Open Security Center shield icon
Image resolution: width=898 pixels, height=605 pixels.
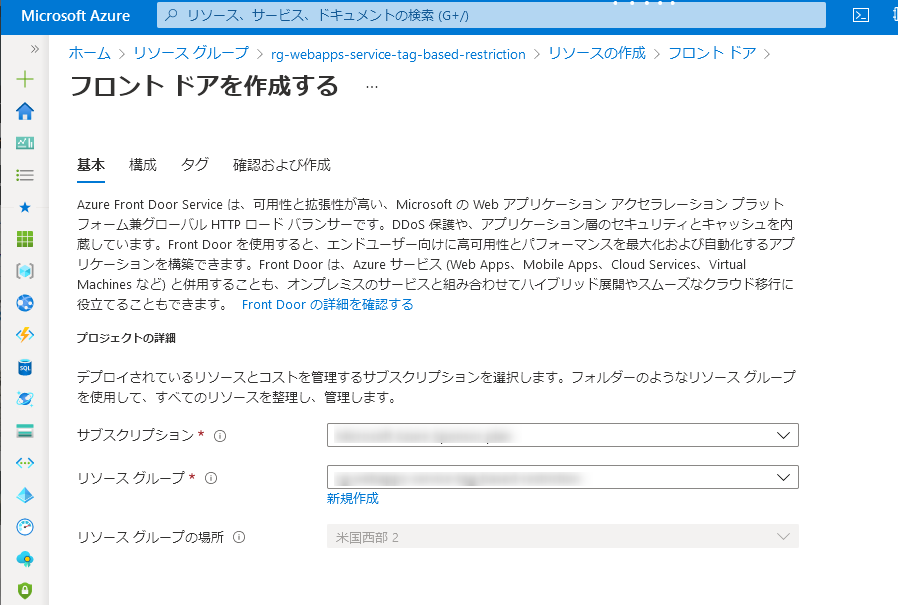click(25, 591)
